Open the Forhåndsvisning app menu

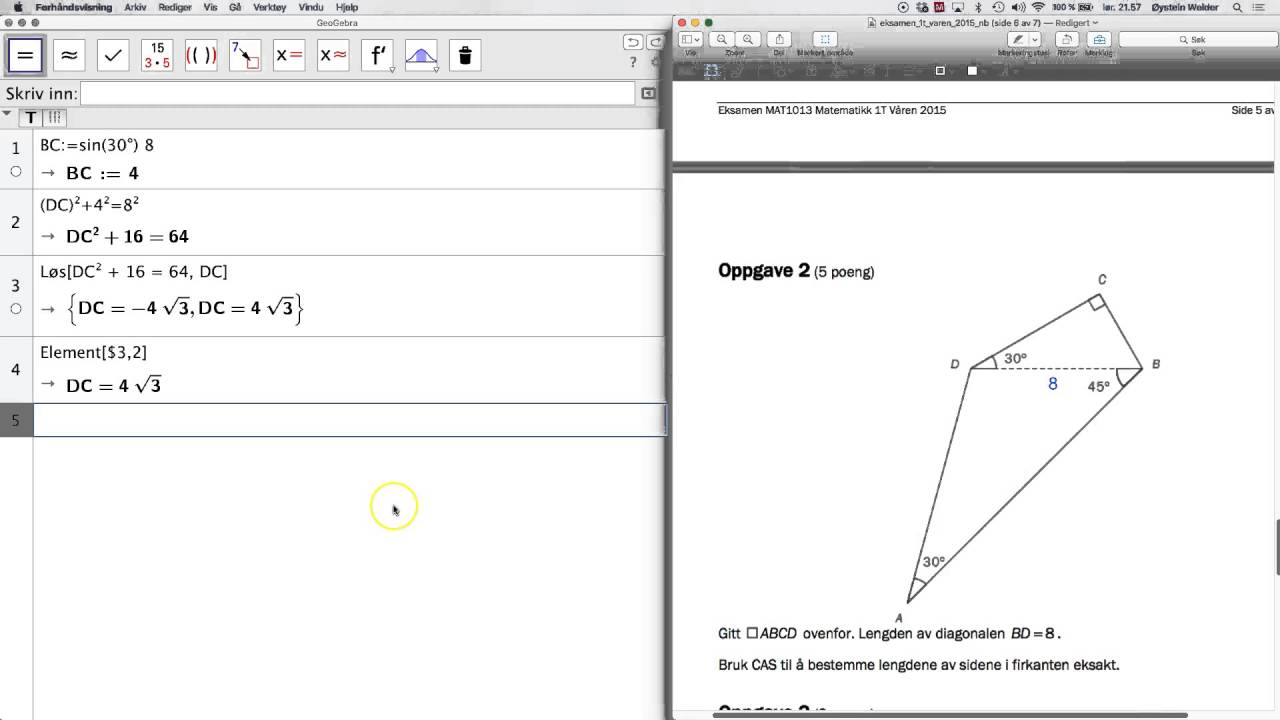click(x=74, y=7)
